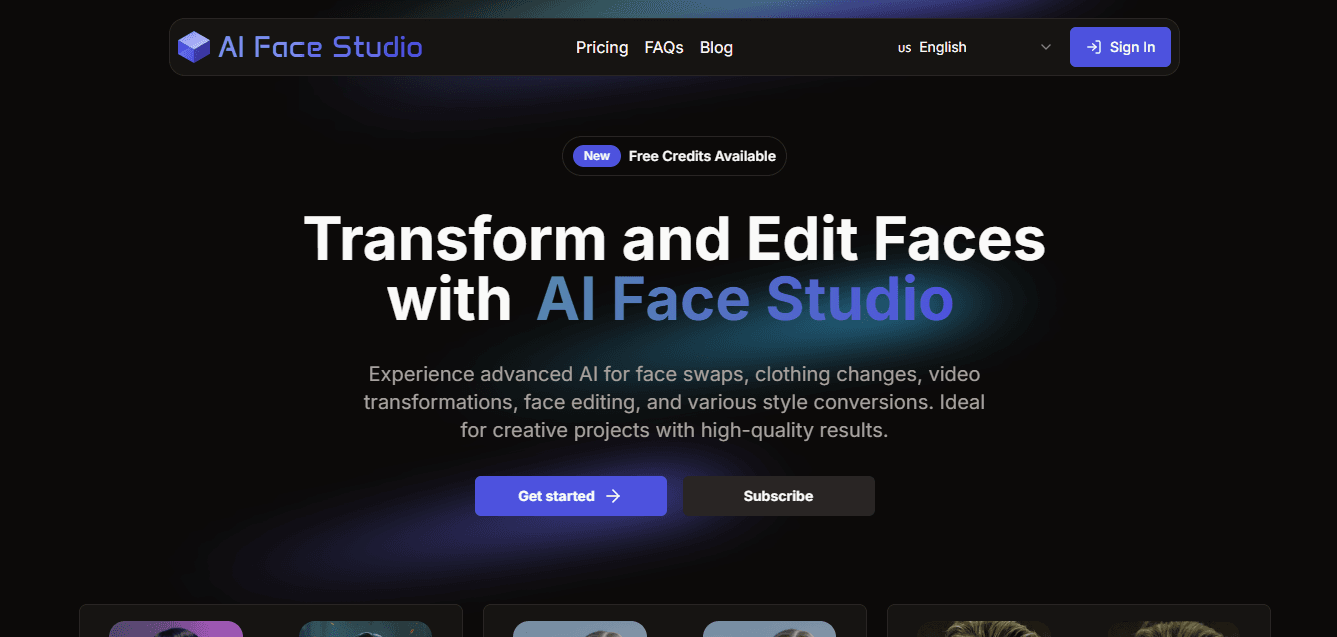Image resolution: width=1337 pixels, height=637 pixels.
Task: Click the AI Face Studio brand name
Action: click(x=320, y=47)
